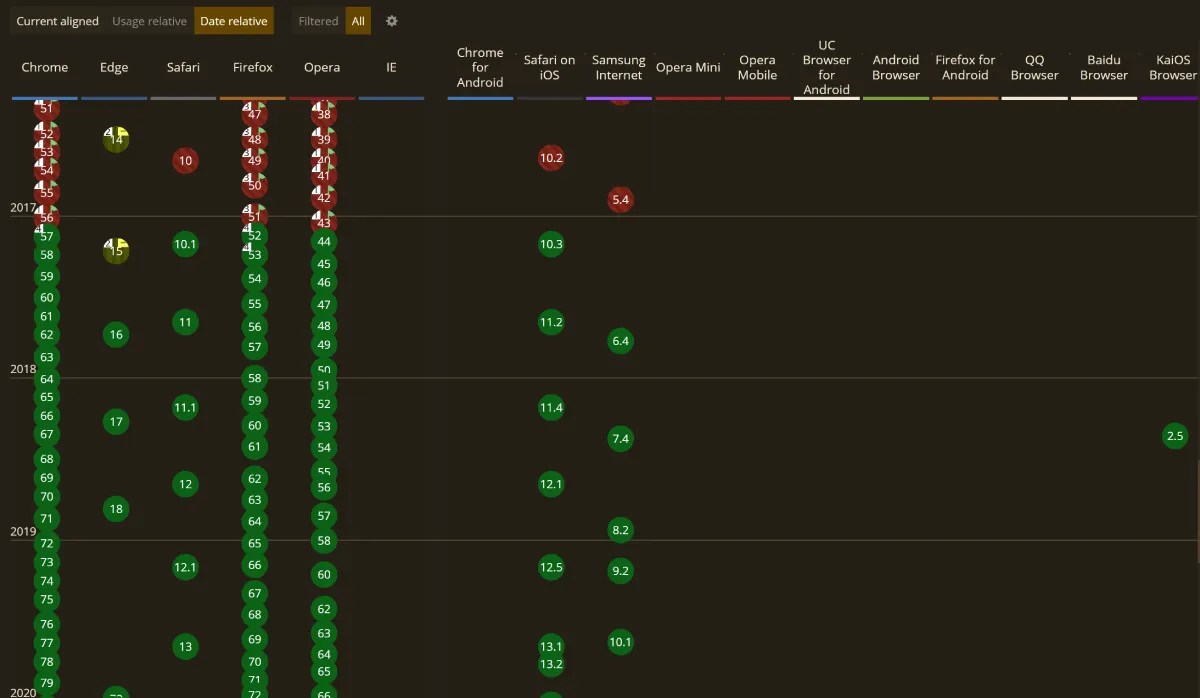Screen dimensions: 1200x698
Task: Click the Firefox column header
Action: tap(253, 67)
